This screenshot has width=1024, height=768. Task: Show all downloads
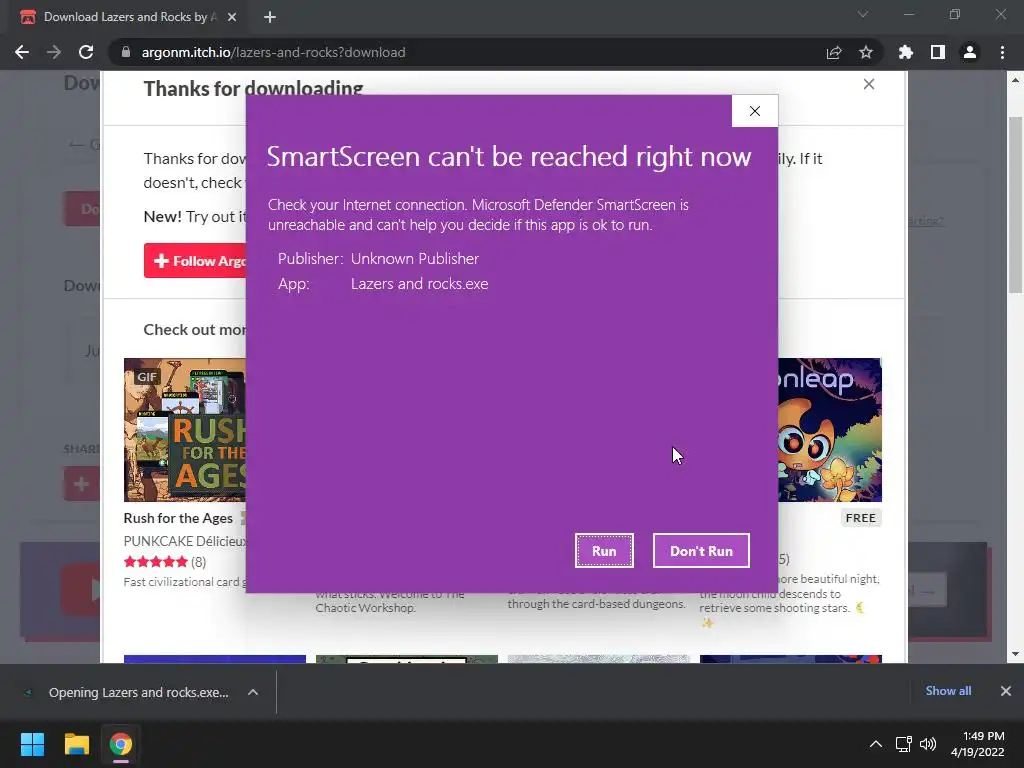point(948,691)
